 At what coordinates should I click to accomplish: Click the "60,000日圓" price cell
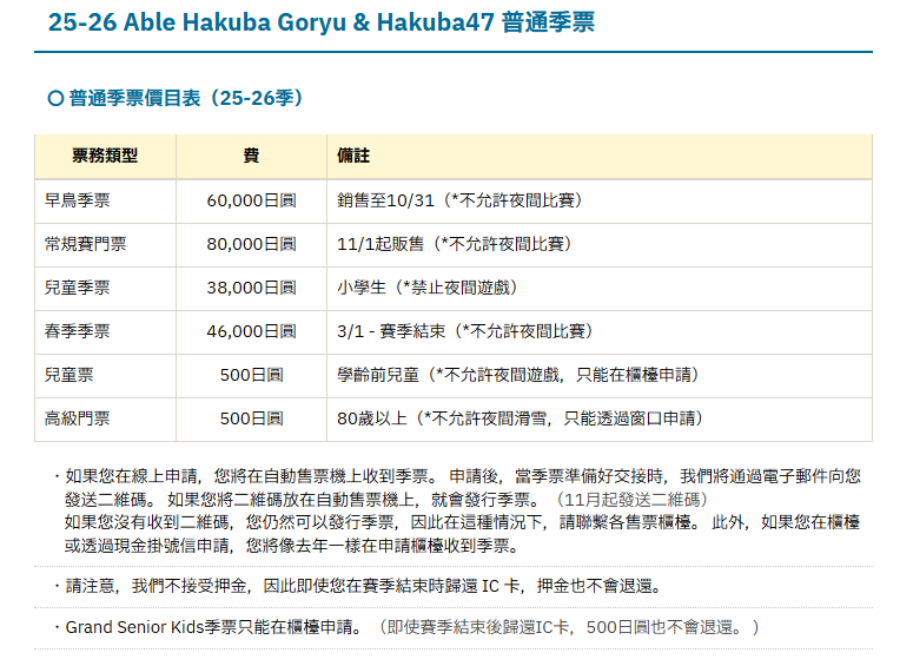[x=251, y=201]
